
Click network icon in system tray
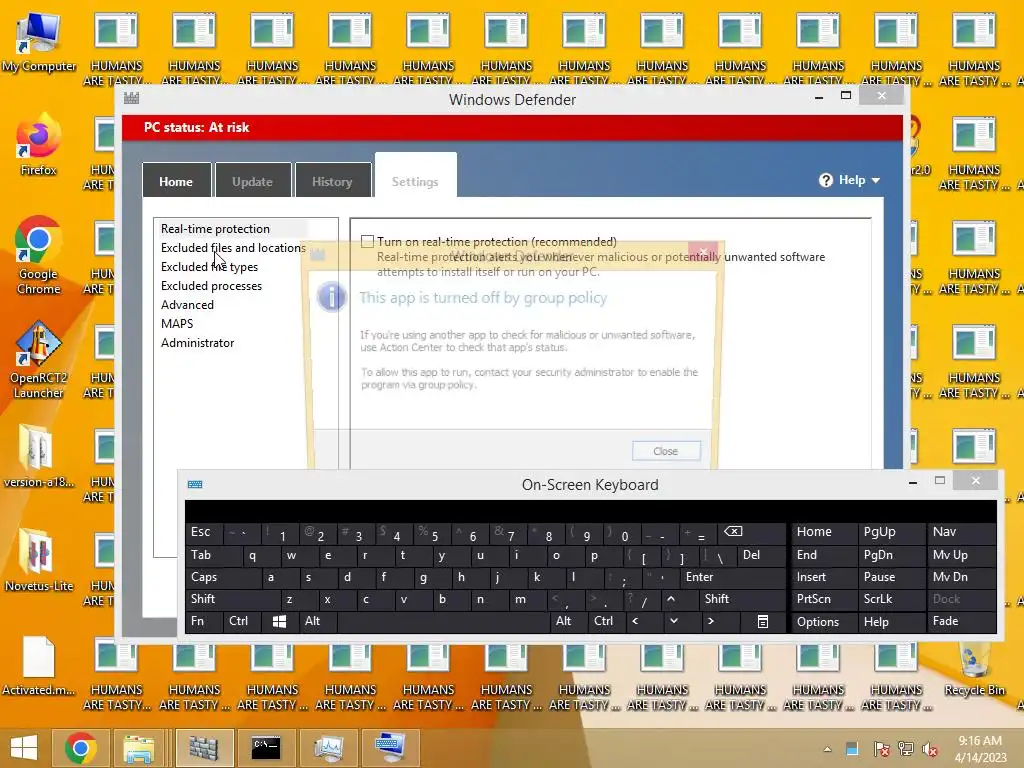tap(906, 749)
